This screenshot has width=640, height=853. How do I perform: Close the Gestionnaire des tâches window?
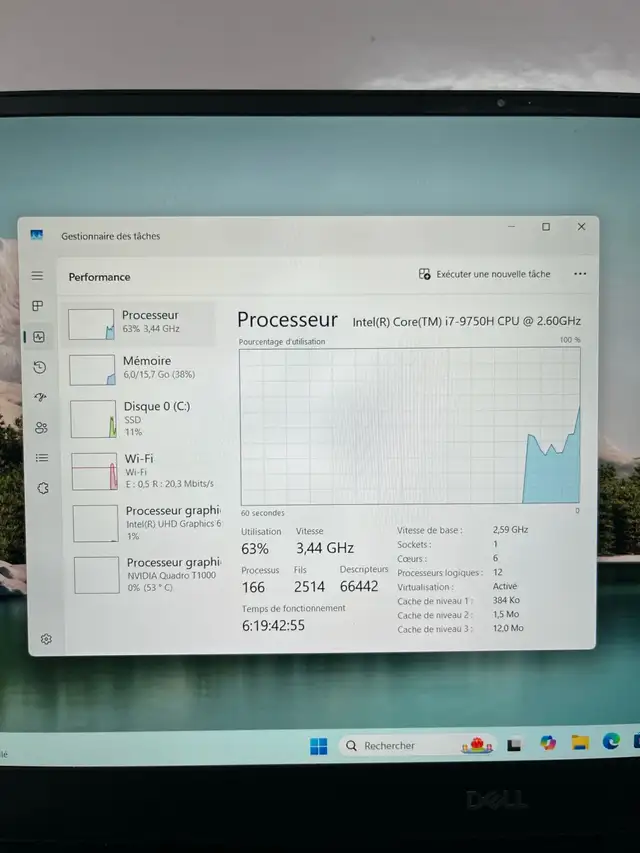click(x=581, y=226)
